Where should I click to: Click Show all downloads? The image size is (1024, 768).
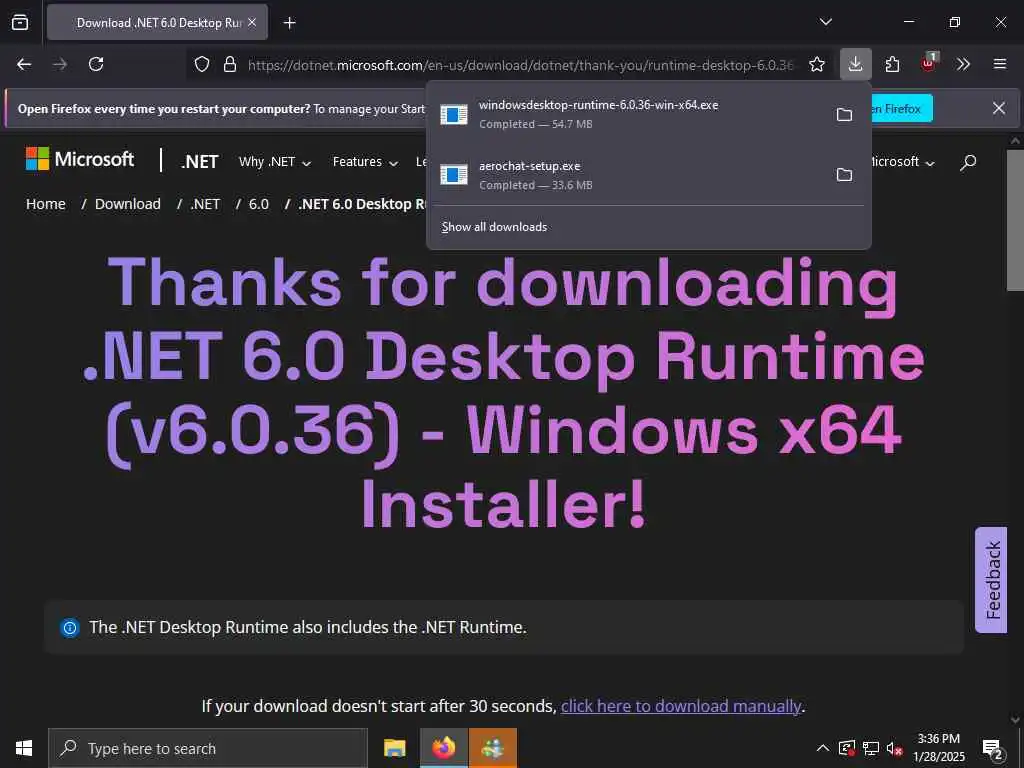coord(494,227)
